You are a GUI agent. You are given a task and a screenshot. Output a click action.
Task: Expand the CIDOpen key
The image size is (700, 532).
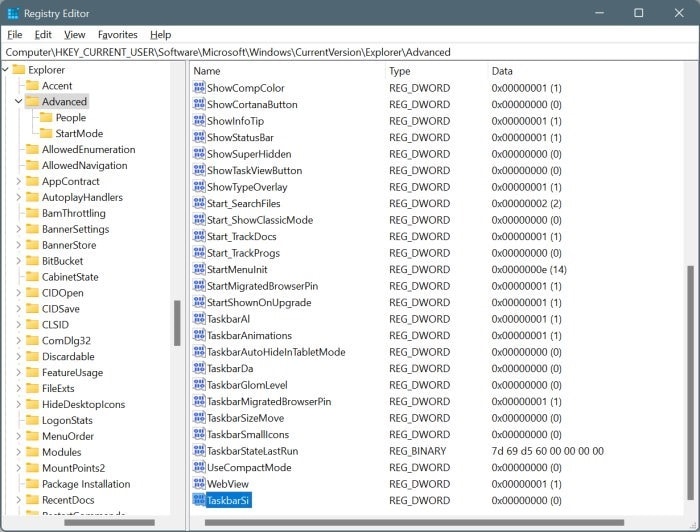[x=18, y=293]
